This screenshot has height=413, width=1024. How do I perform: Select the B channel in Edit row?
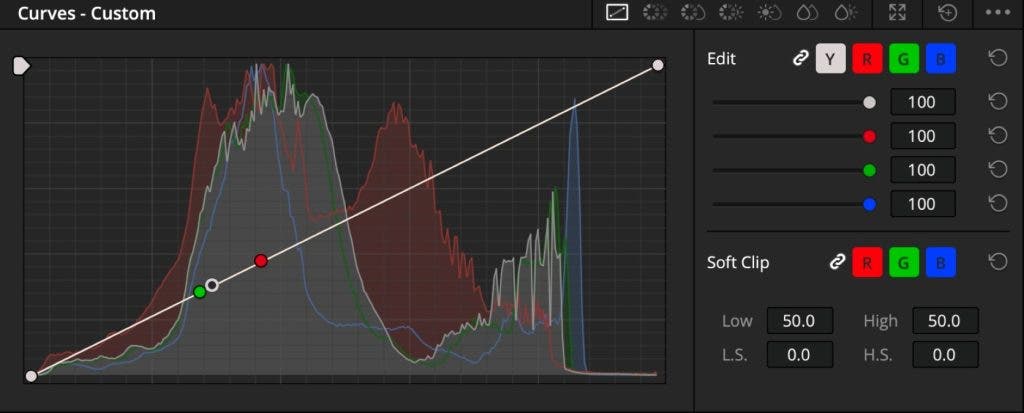[x=940, y=59]
